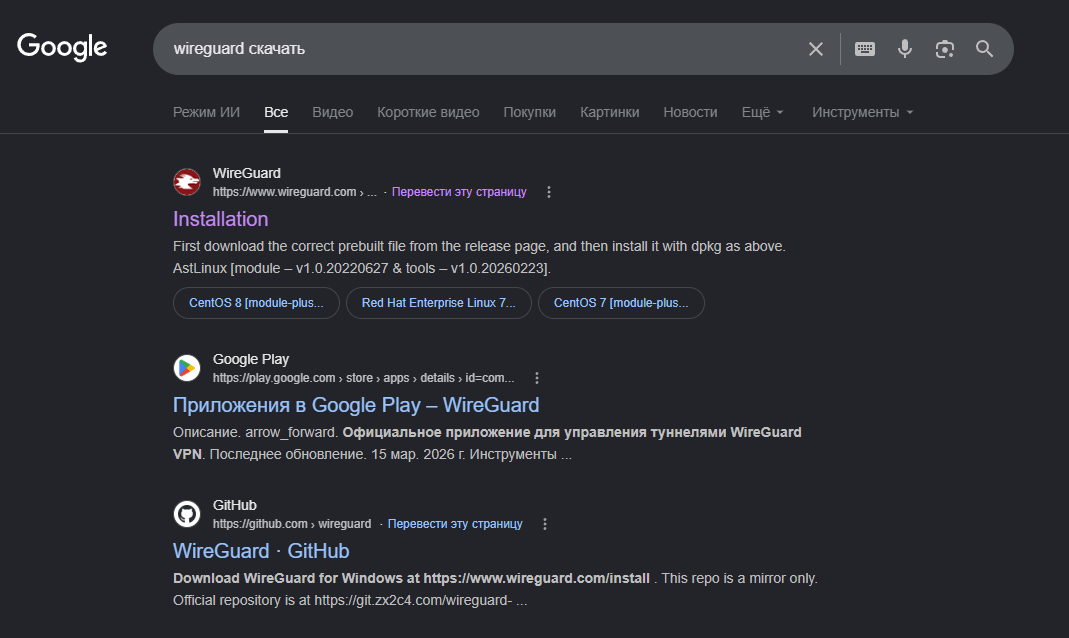Switch to the Короткие видео tab
The height and width of the screenshot is (638, 1069).
pyautogui.click(x=428, y=112)
